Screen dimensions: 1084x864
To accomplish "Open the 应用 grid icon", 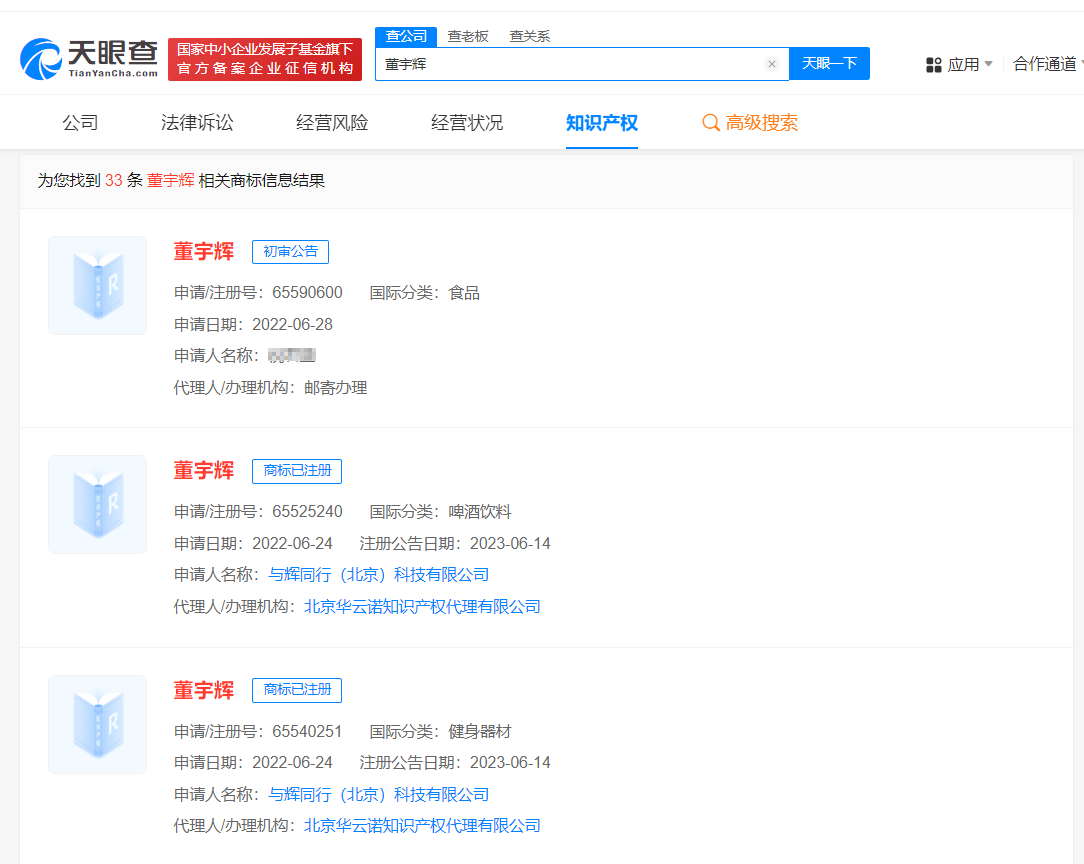I will pyautogui.click(x=934, y=62).
